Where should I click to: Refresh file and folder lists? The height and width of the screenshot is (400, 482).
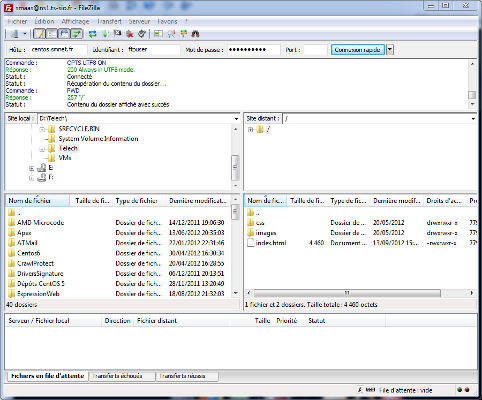pos(93,34)
